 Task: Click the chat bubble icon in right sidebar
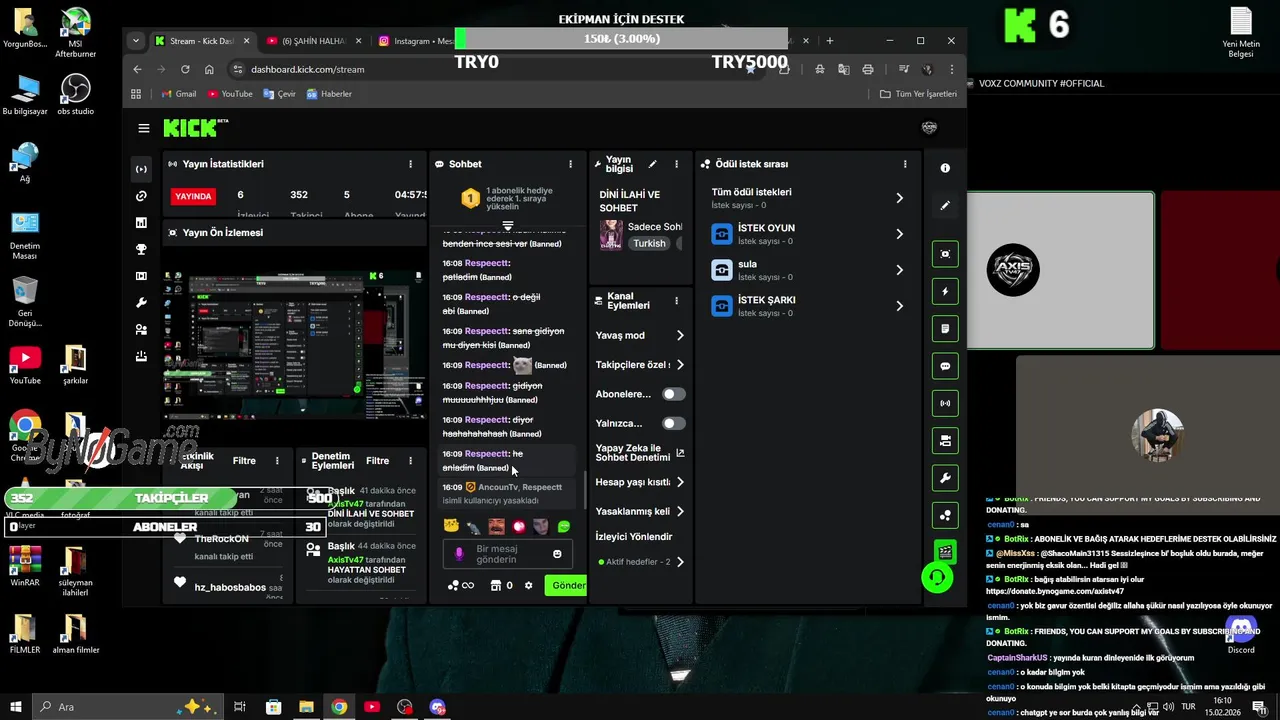[x=945, y=366]
